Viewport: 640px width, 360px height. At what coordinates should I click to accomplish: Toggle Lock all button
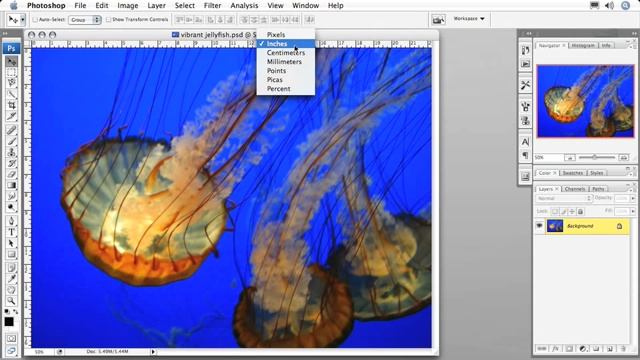pyautogui.click(x=580, y=211)
